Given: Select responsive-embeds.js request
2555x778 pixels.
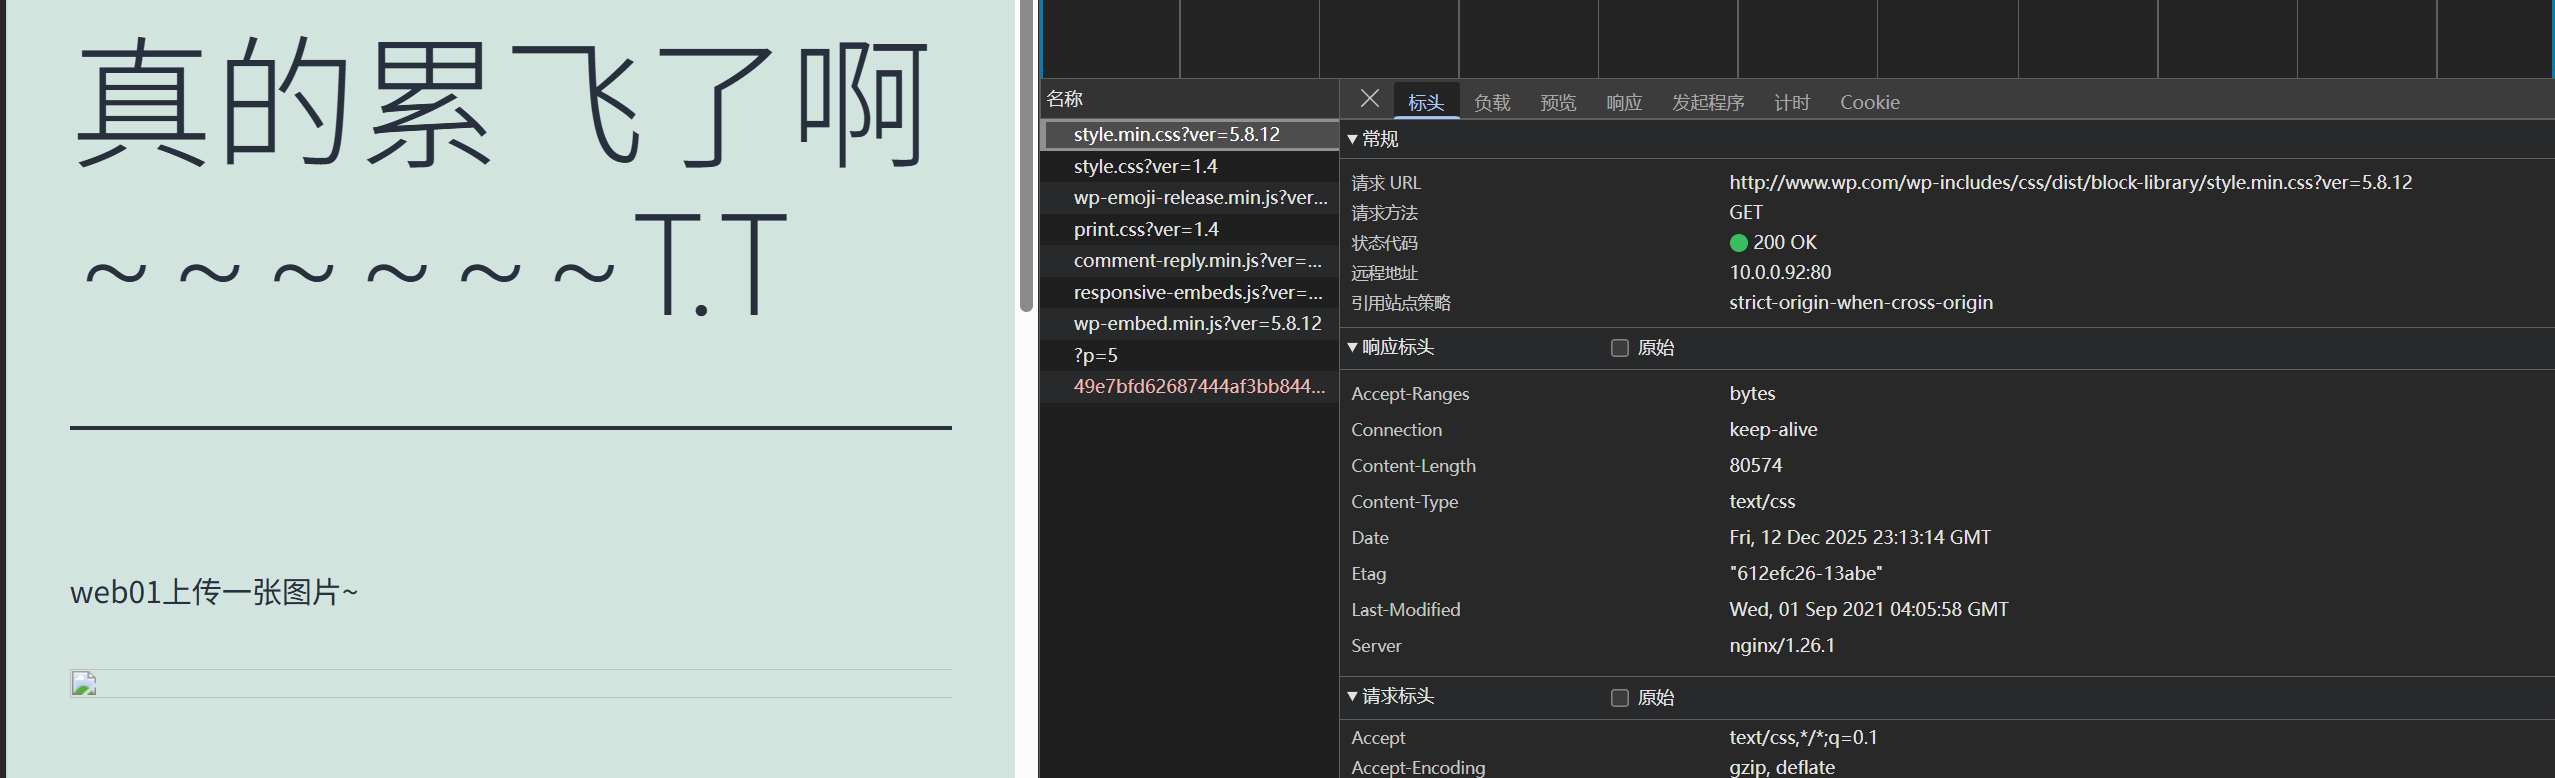Looking at the screenshot, I should 1189,292.
